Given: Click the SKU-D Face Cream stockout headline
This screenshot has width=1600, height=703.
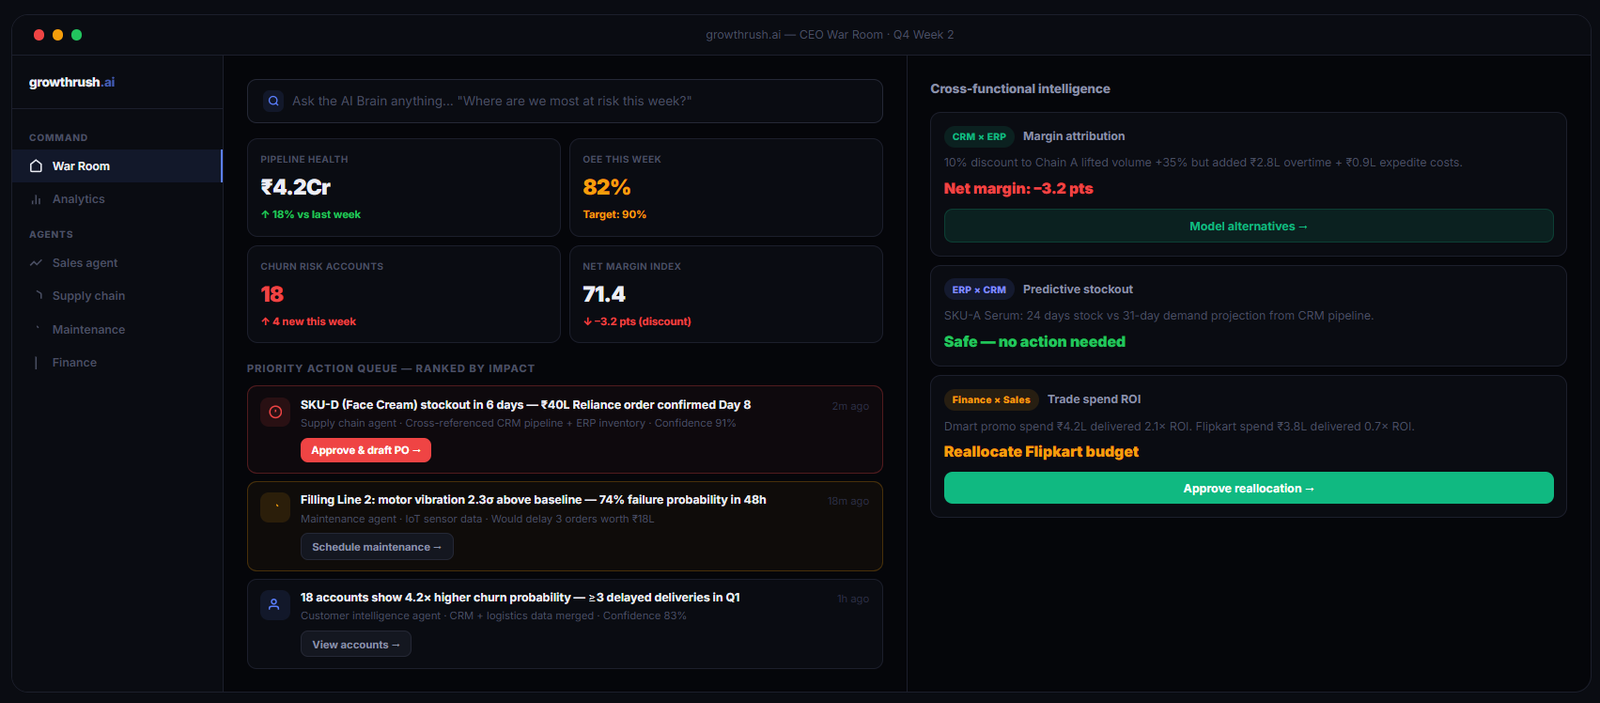Looking at the screenshot, I should tap(526, 405).
